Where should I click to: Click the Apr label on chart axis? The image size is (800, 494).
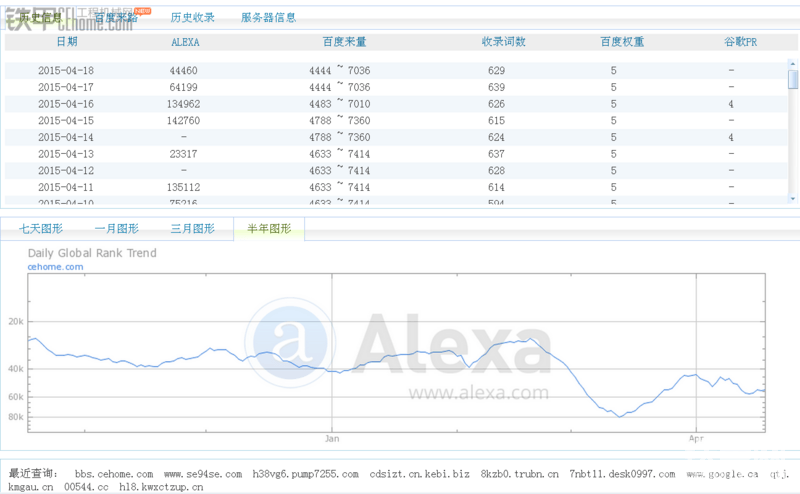[x=696, y=439]
